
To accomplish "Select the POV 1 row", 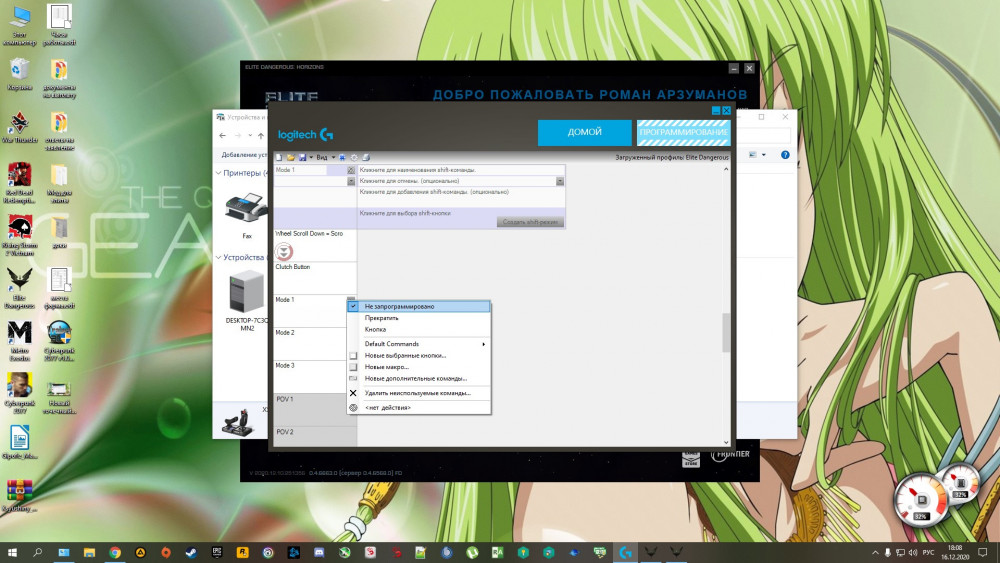I will click(315, 410).
